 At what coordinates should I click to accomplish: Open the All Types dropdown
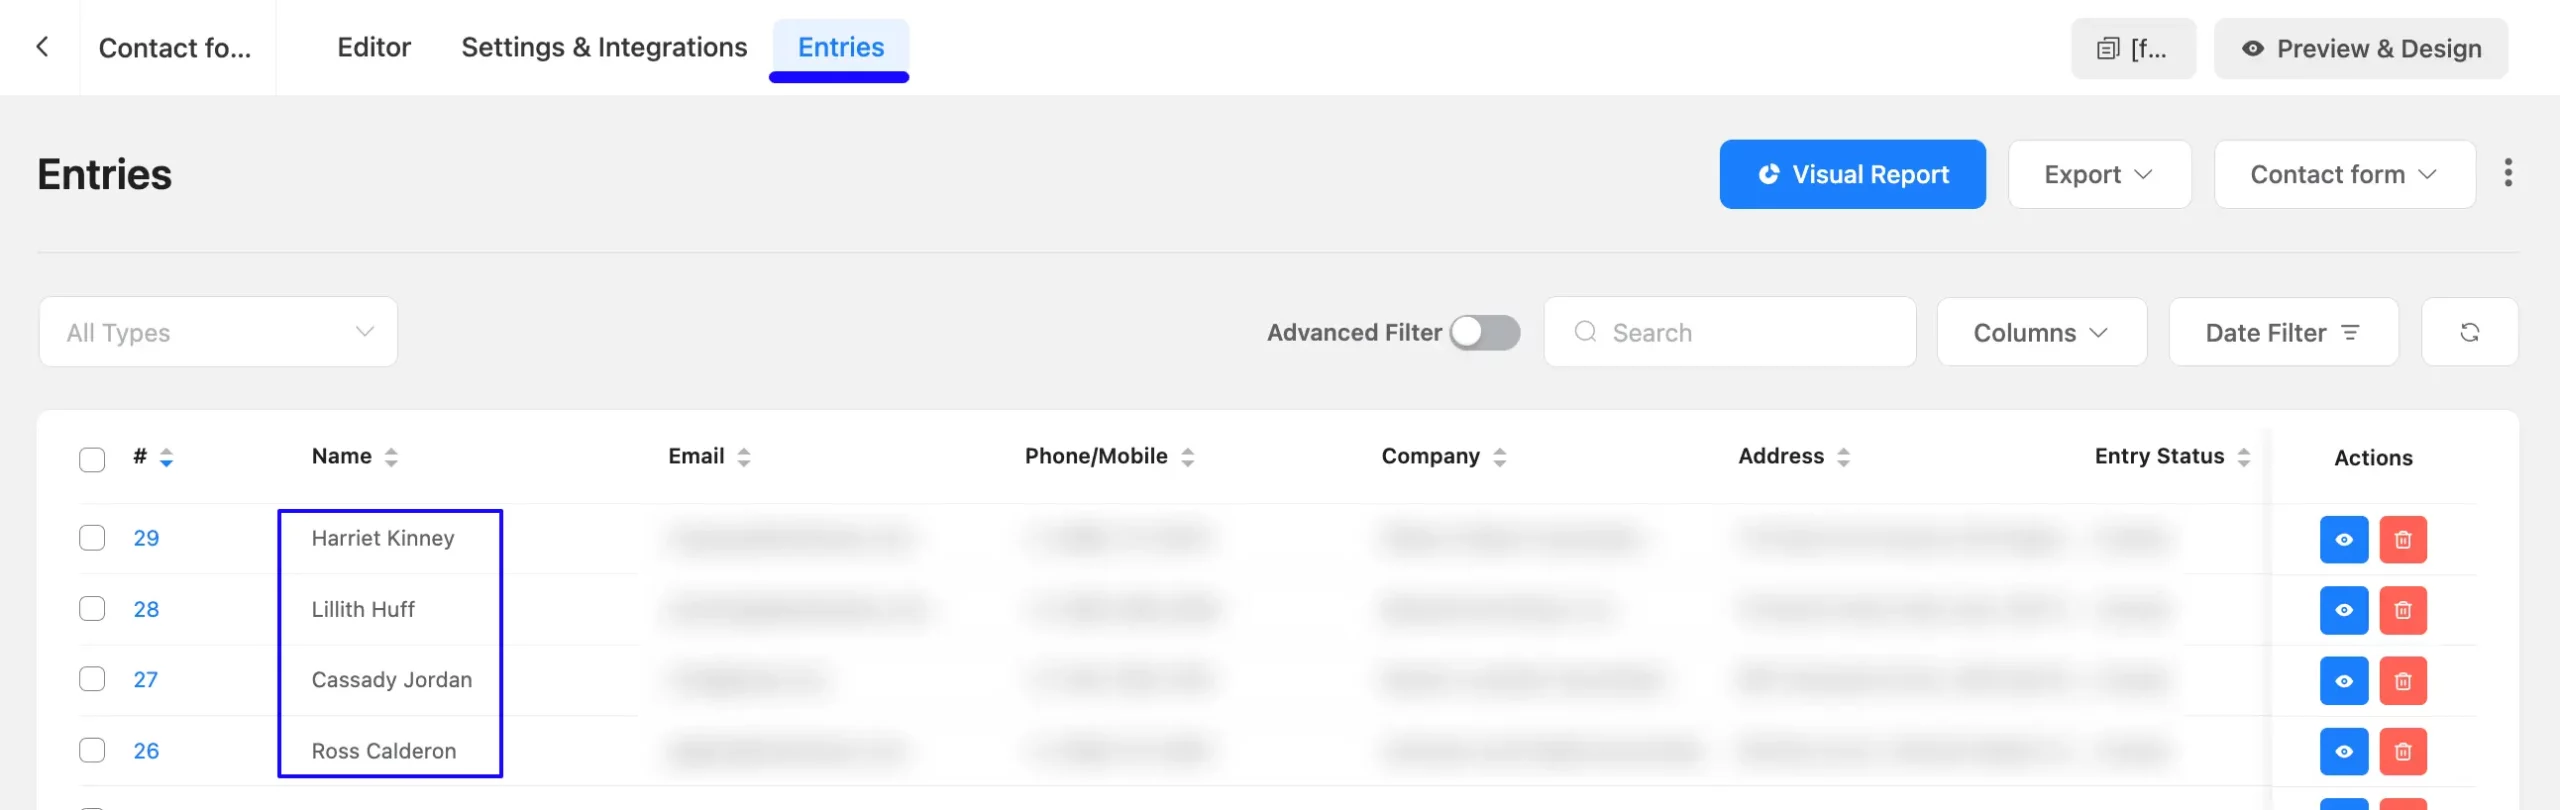[x=218, y=332]
